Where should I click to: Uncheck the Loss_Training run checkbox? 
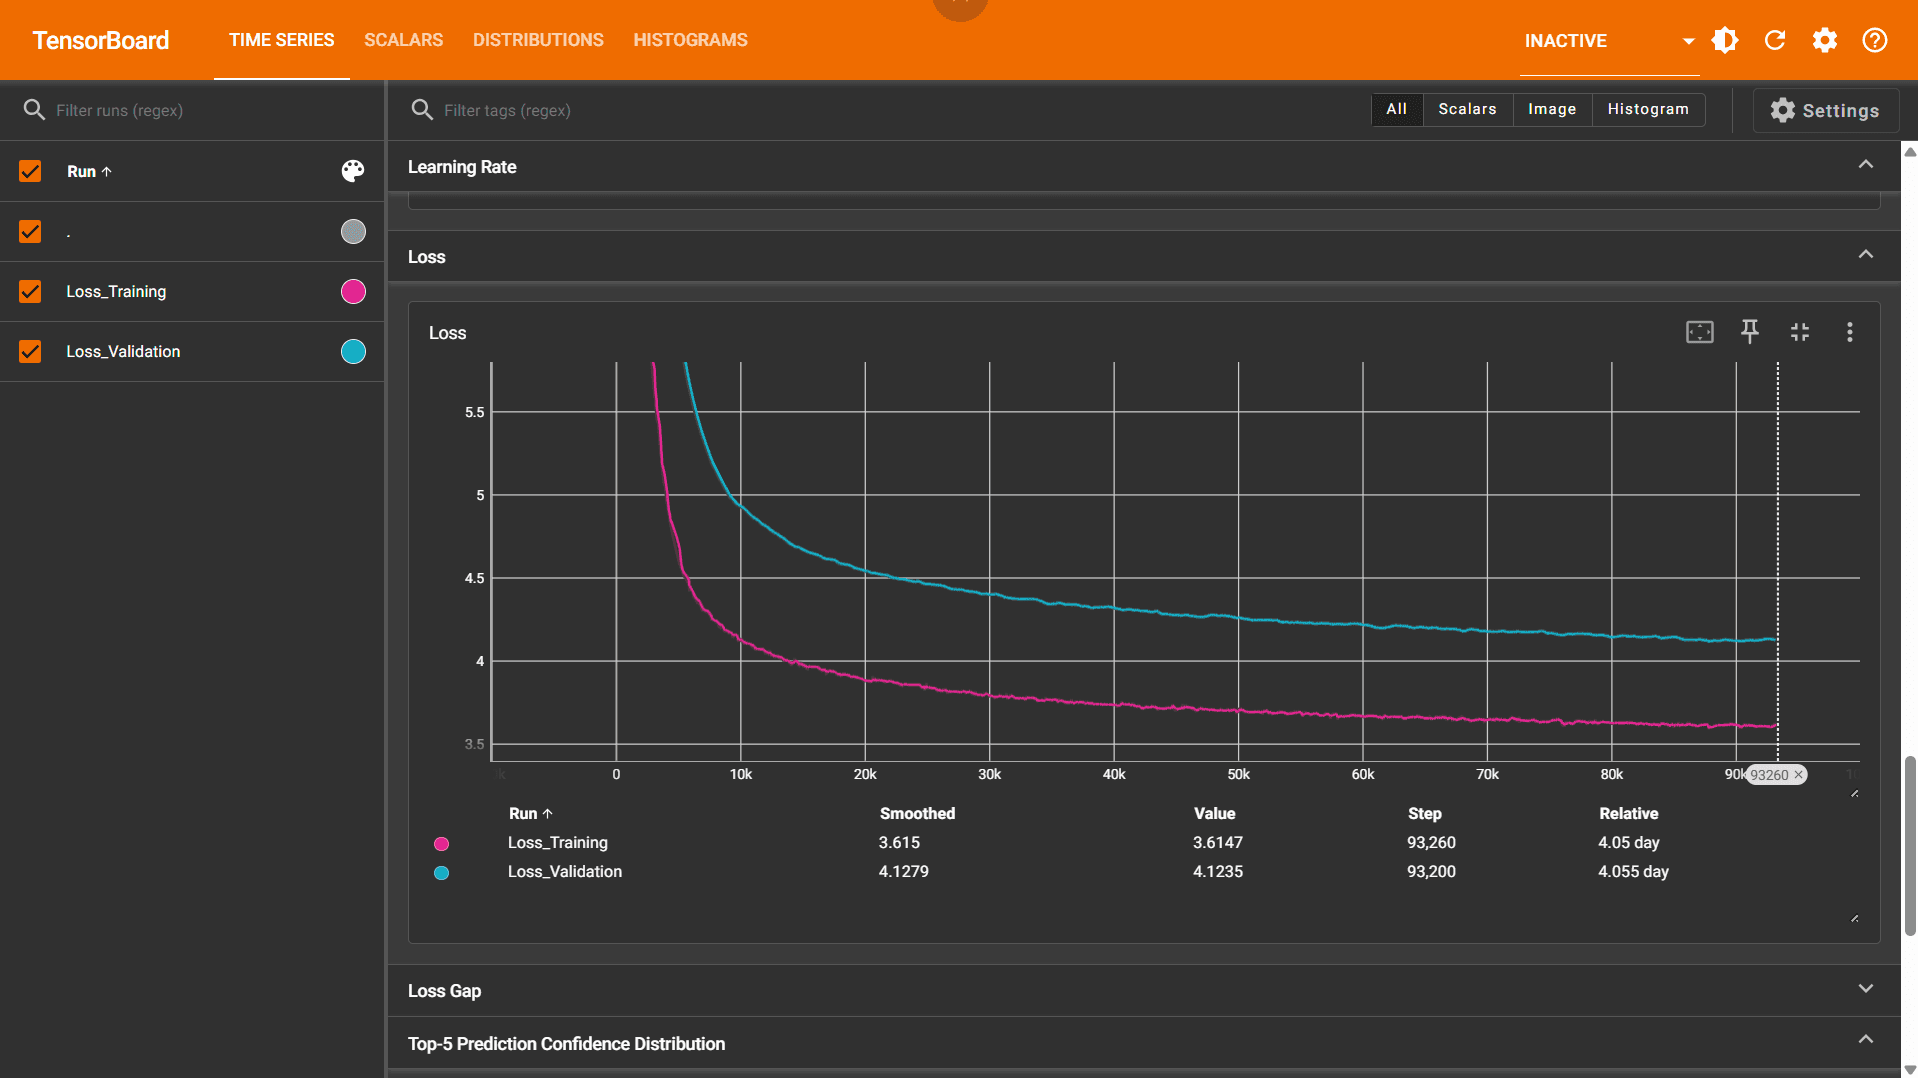(x=30, y=291)
